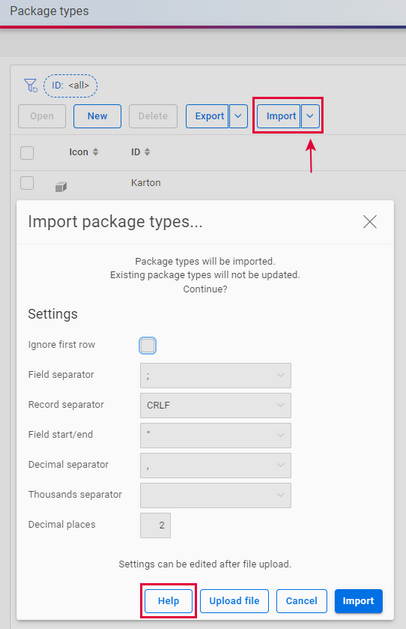Screen dimensions: 406x629
Task: Open Help in the import dialog
Action: 168,601
